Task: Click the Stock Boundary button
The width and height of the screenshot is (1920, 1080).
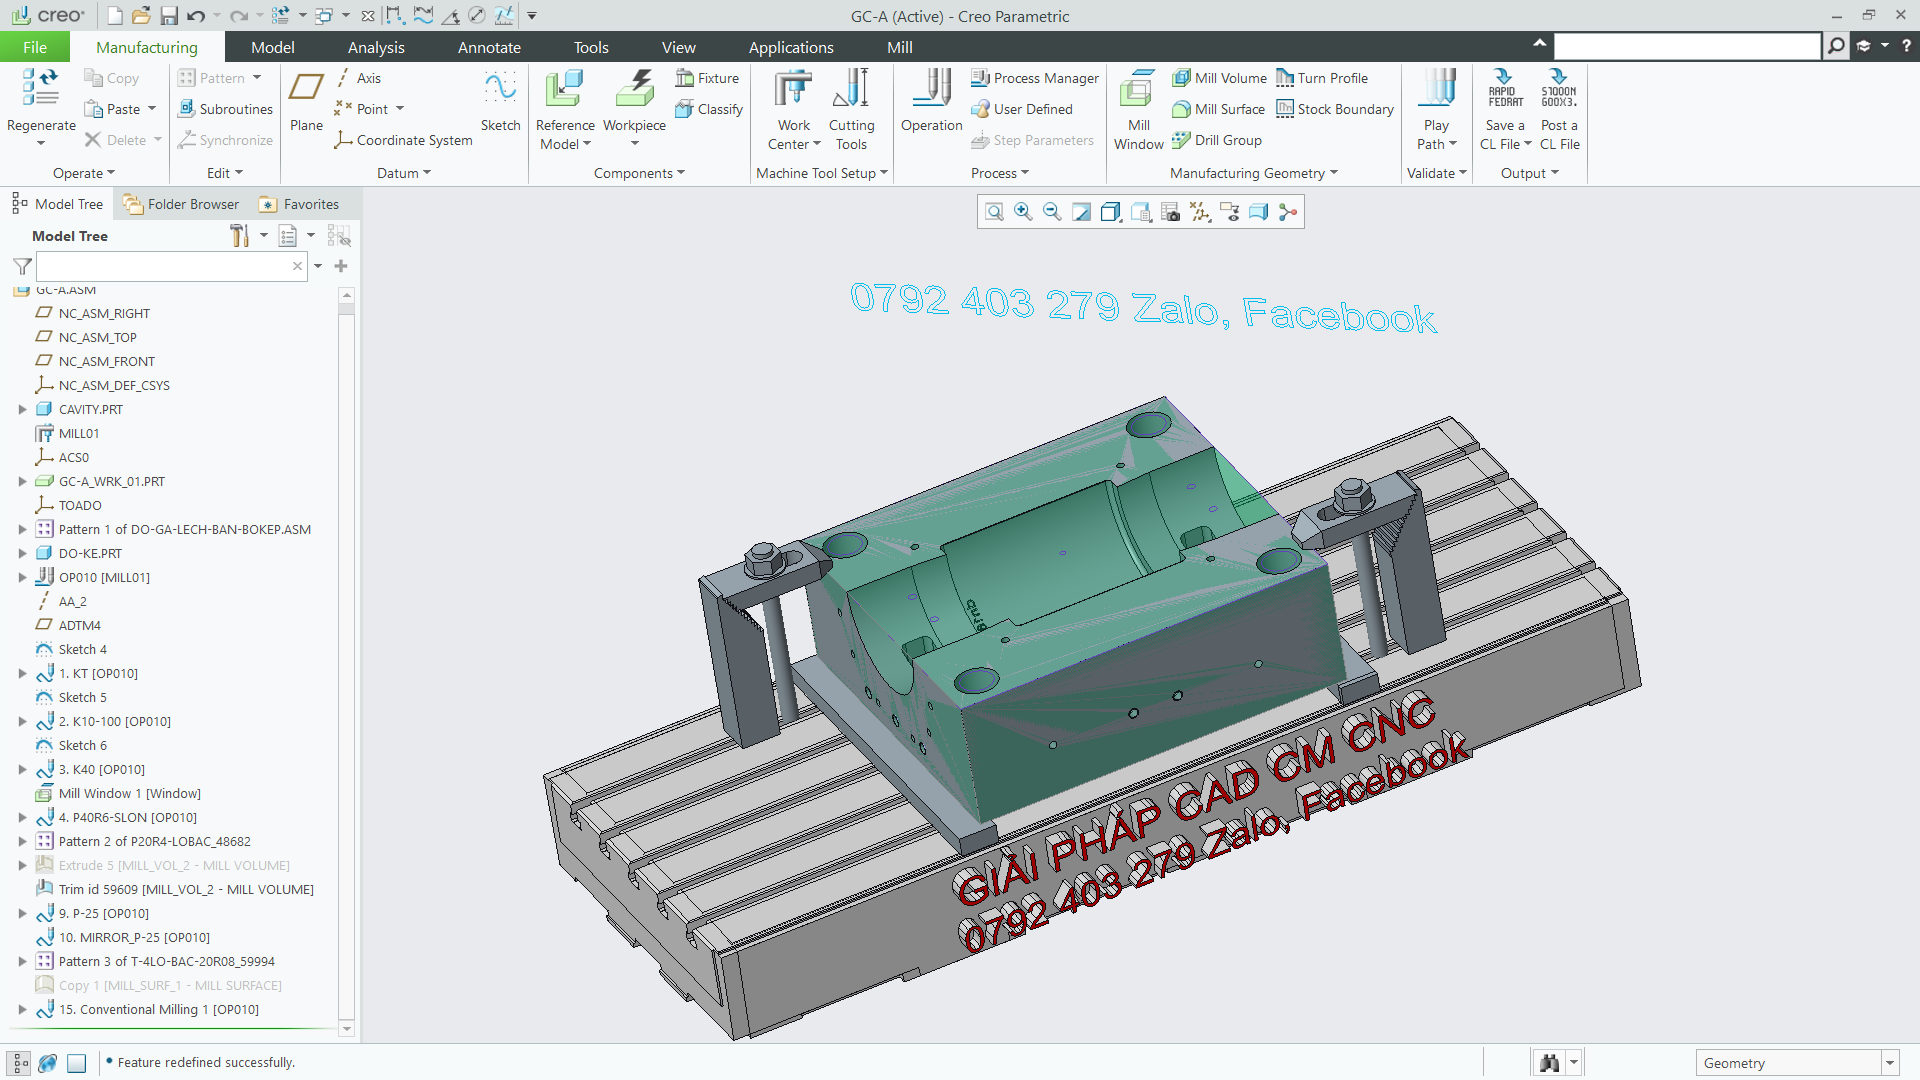Action: (x=1334, y=109)
